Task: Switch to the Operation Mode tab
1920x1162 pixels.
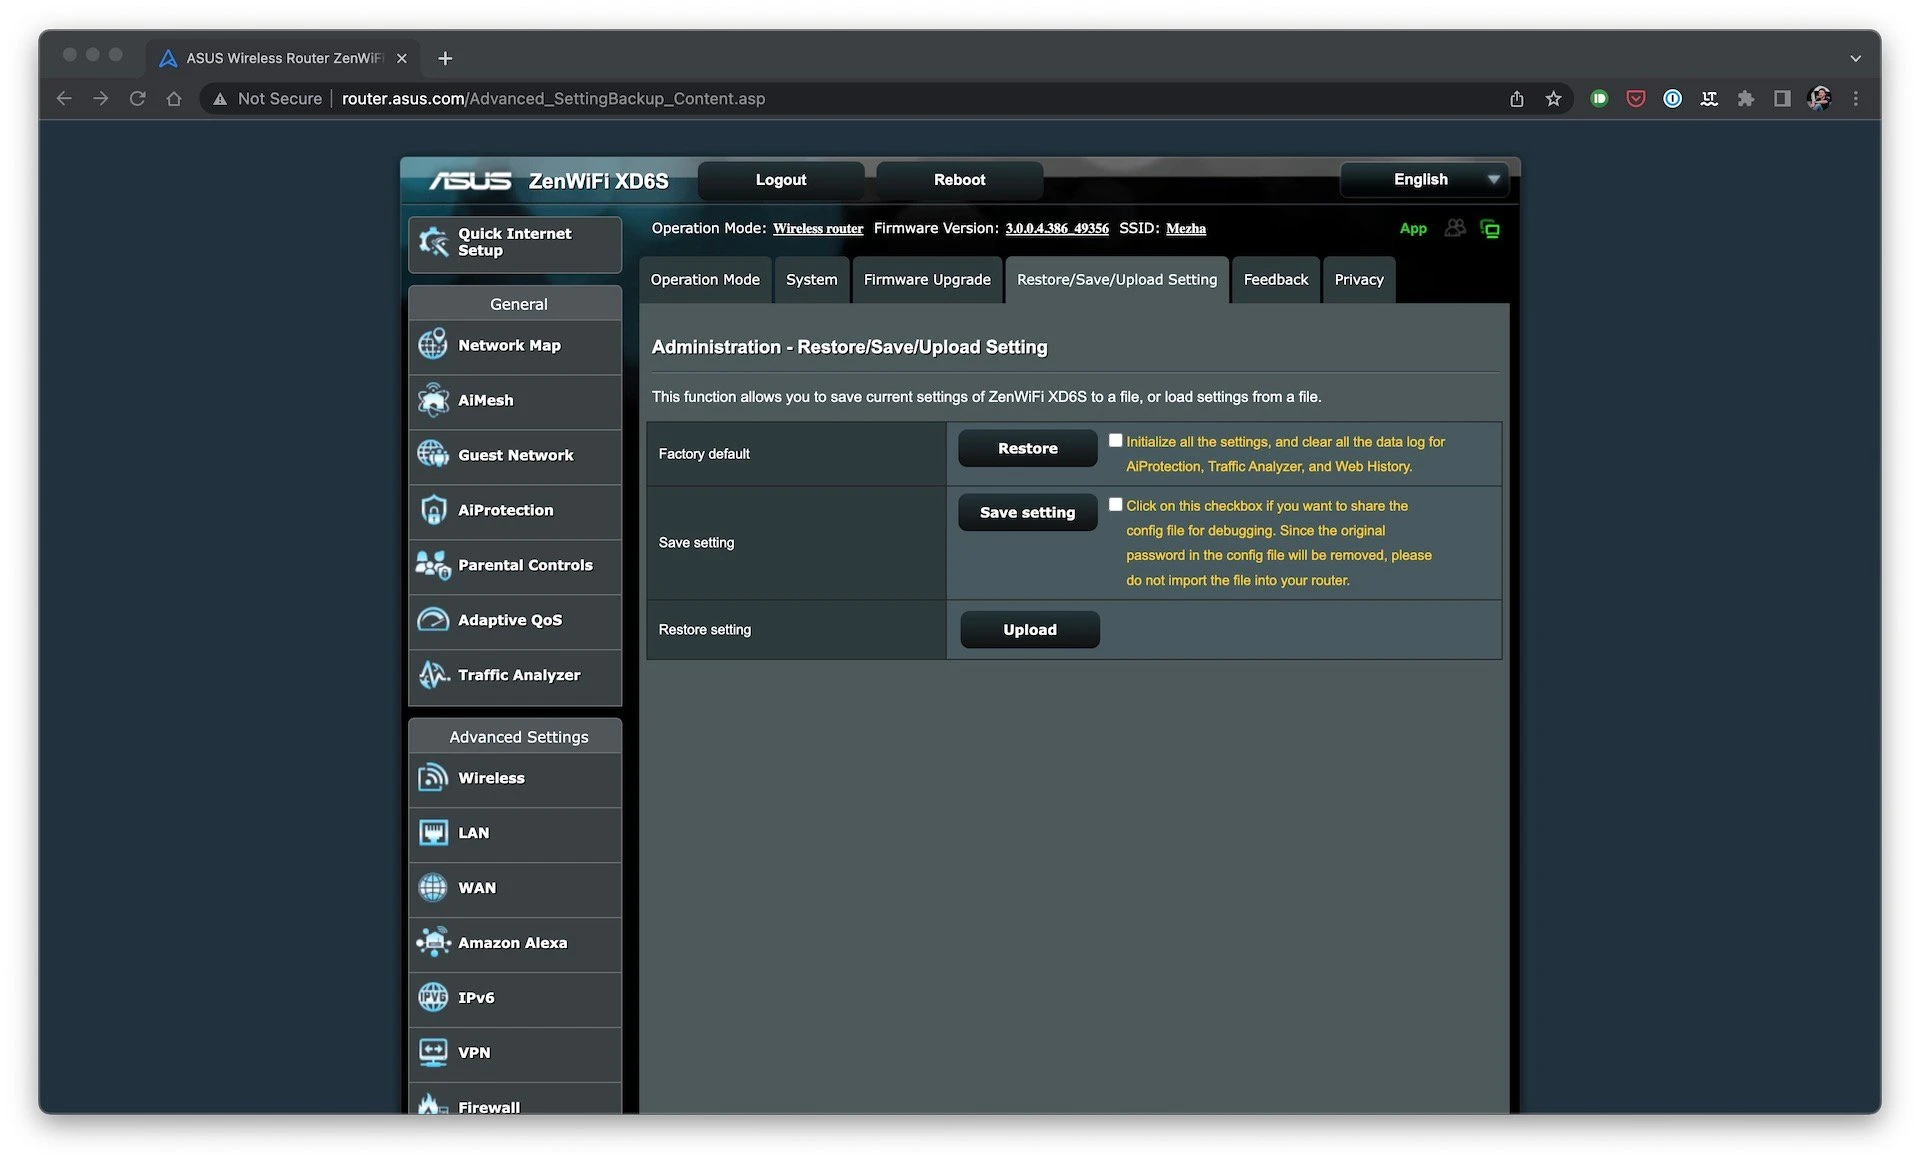Action: [705, 280]
